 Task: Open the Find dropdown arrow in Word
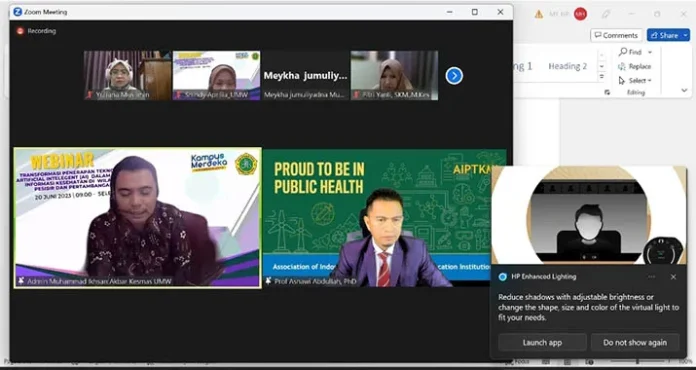click(650, 52)
